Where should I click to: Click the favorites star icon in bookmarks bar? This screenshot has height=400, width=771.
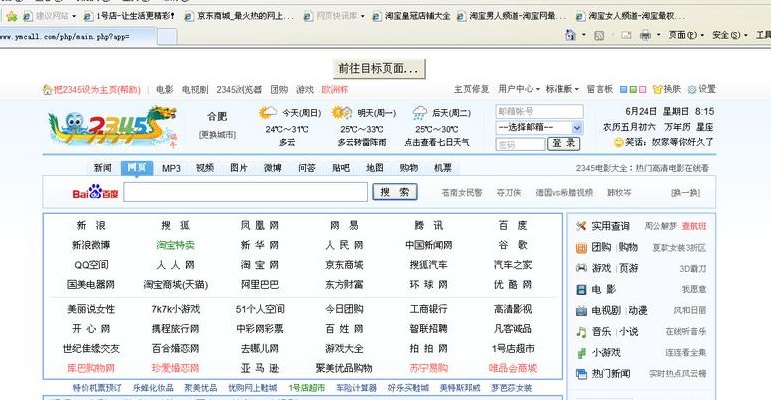[x=12, y=16]
